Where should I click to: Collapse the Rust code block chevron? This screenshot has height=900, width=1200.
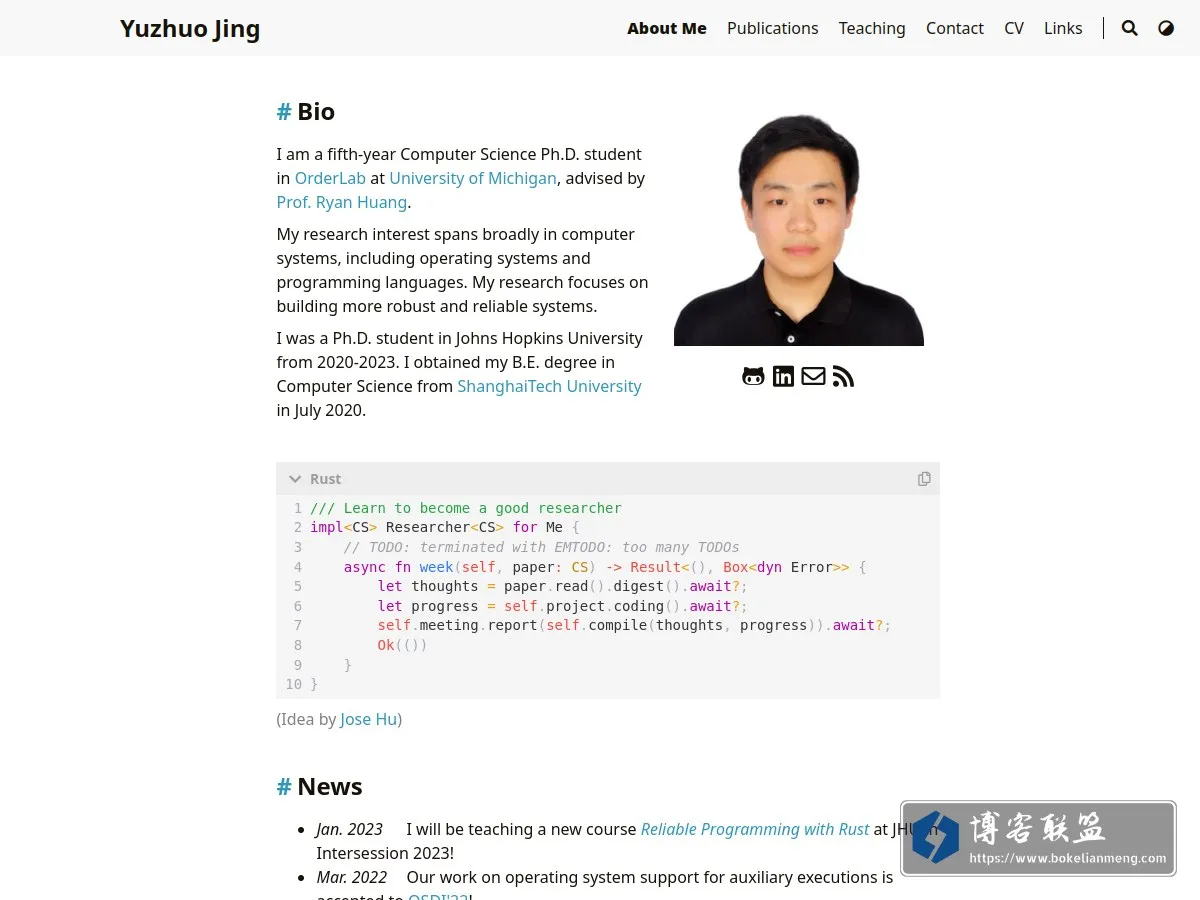(x=295, y=479)
